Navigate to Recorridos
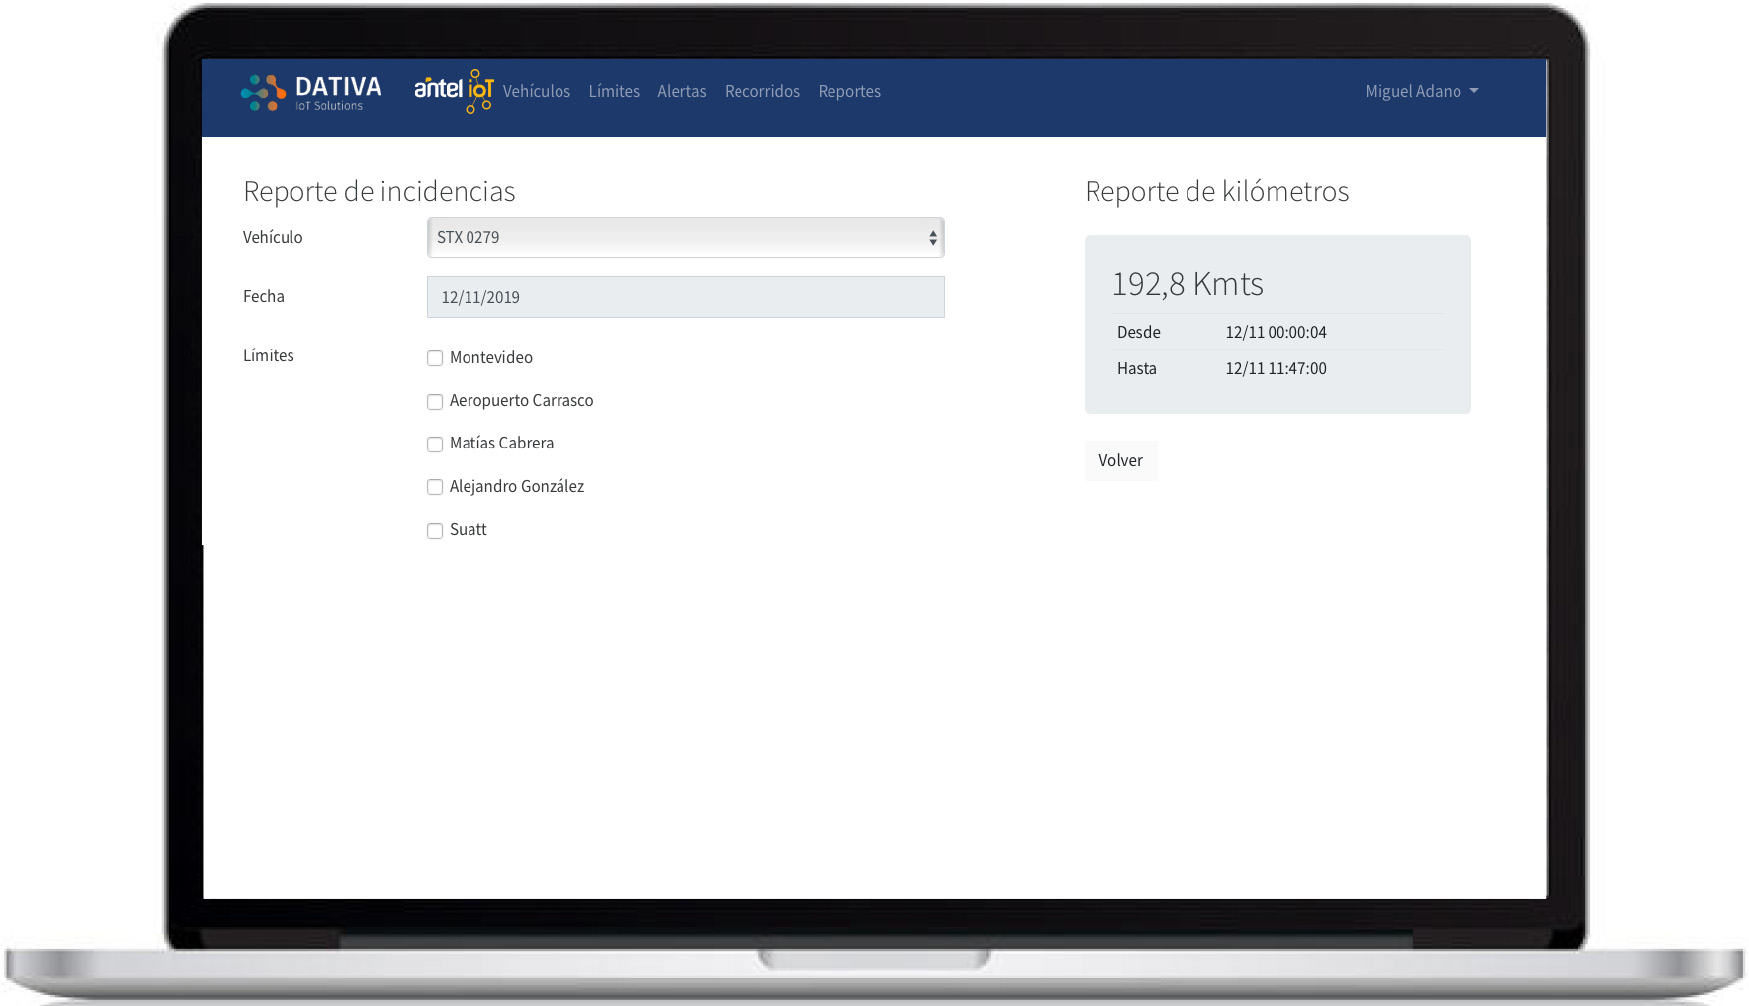 (x=762, y=91)
